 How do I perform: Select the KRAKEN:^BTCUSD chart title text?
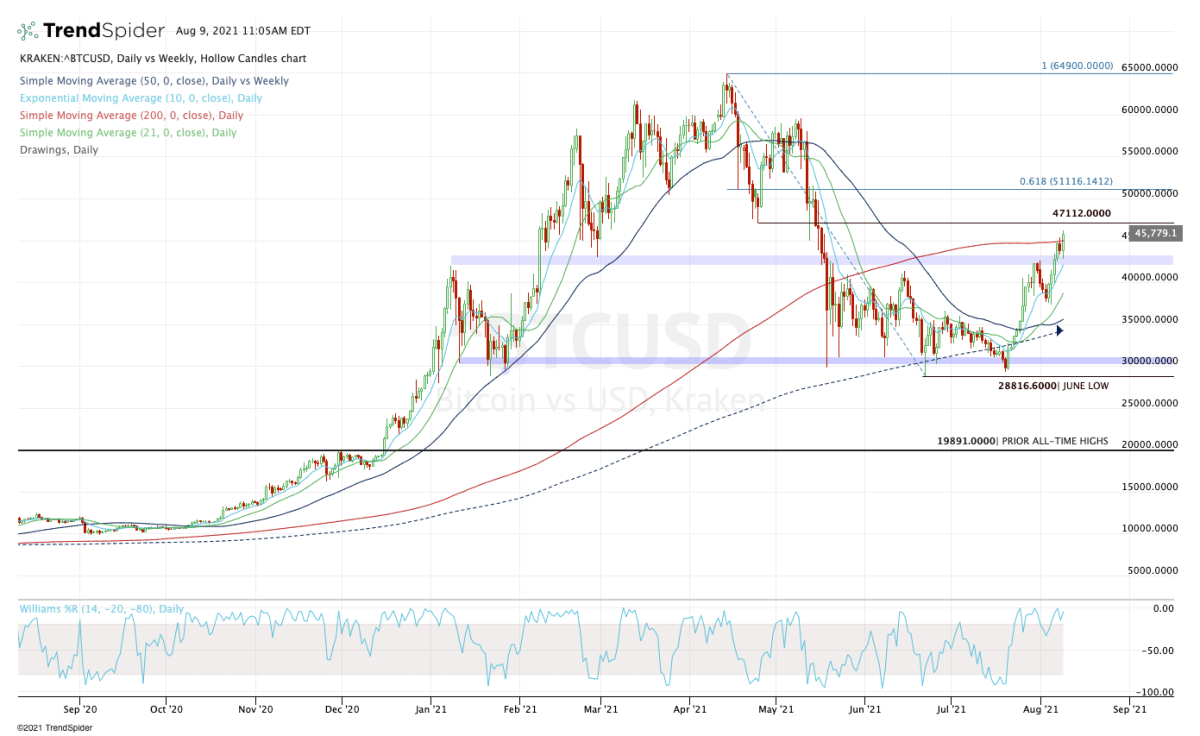(162, 59)
